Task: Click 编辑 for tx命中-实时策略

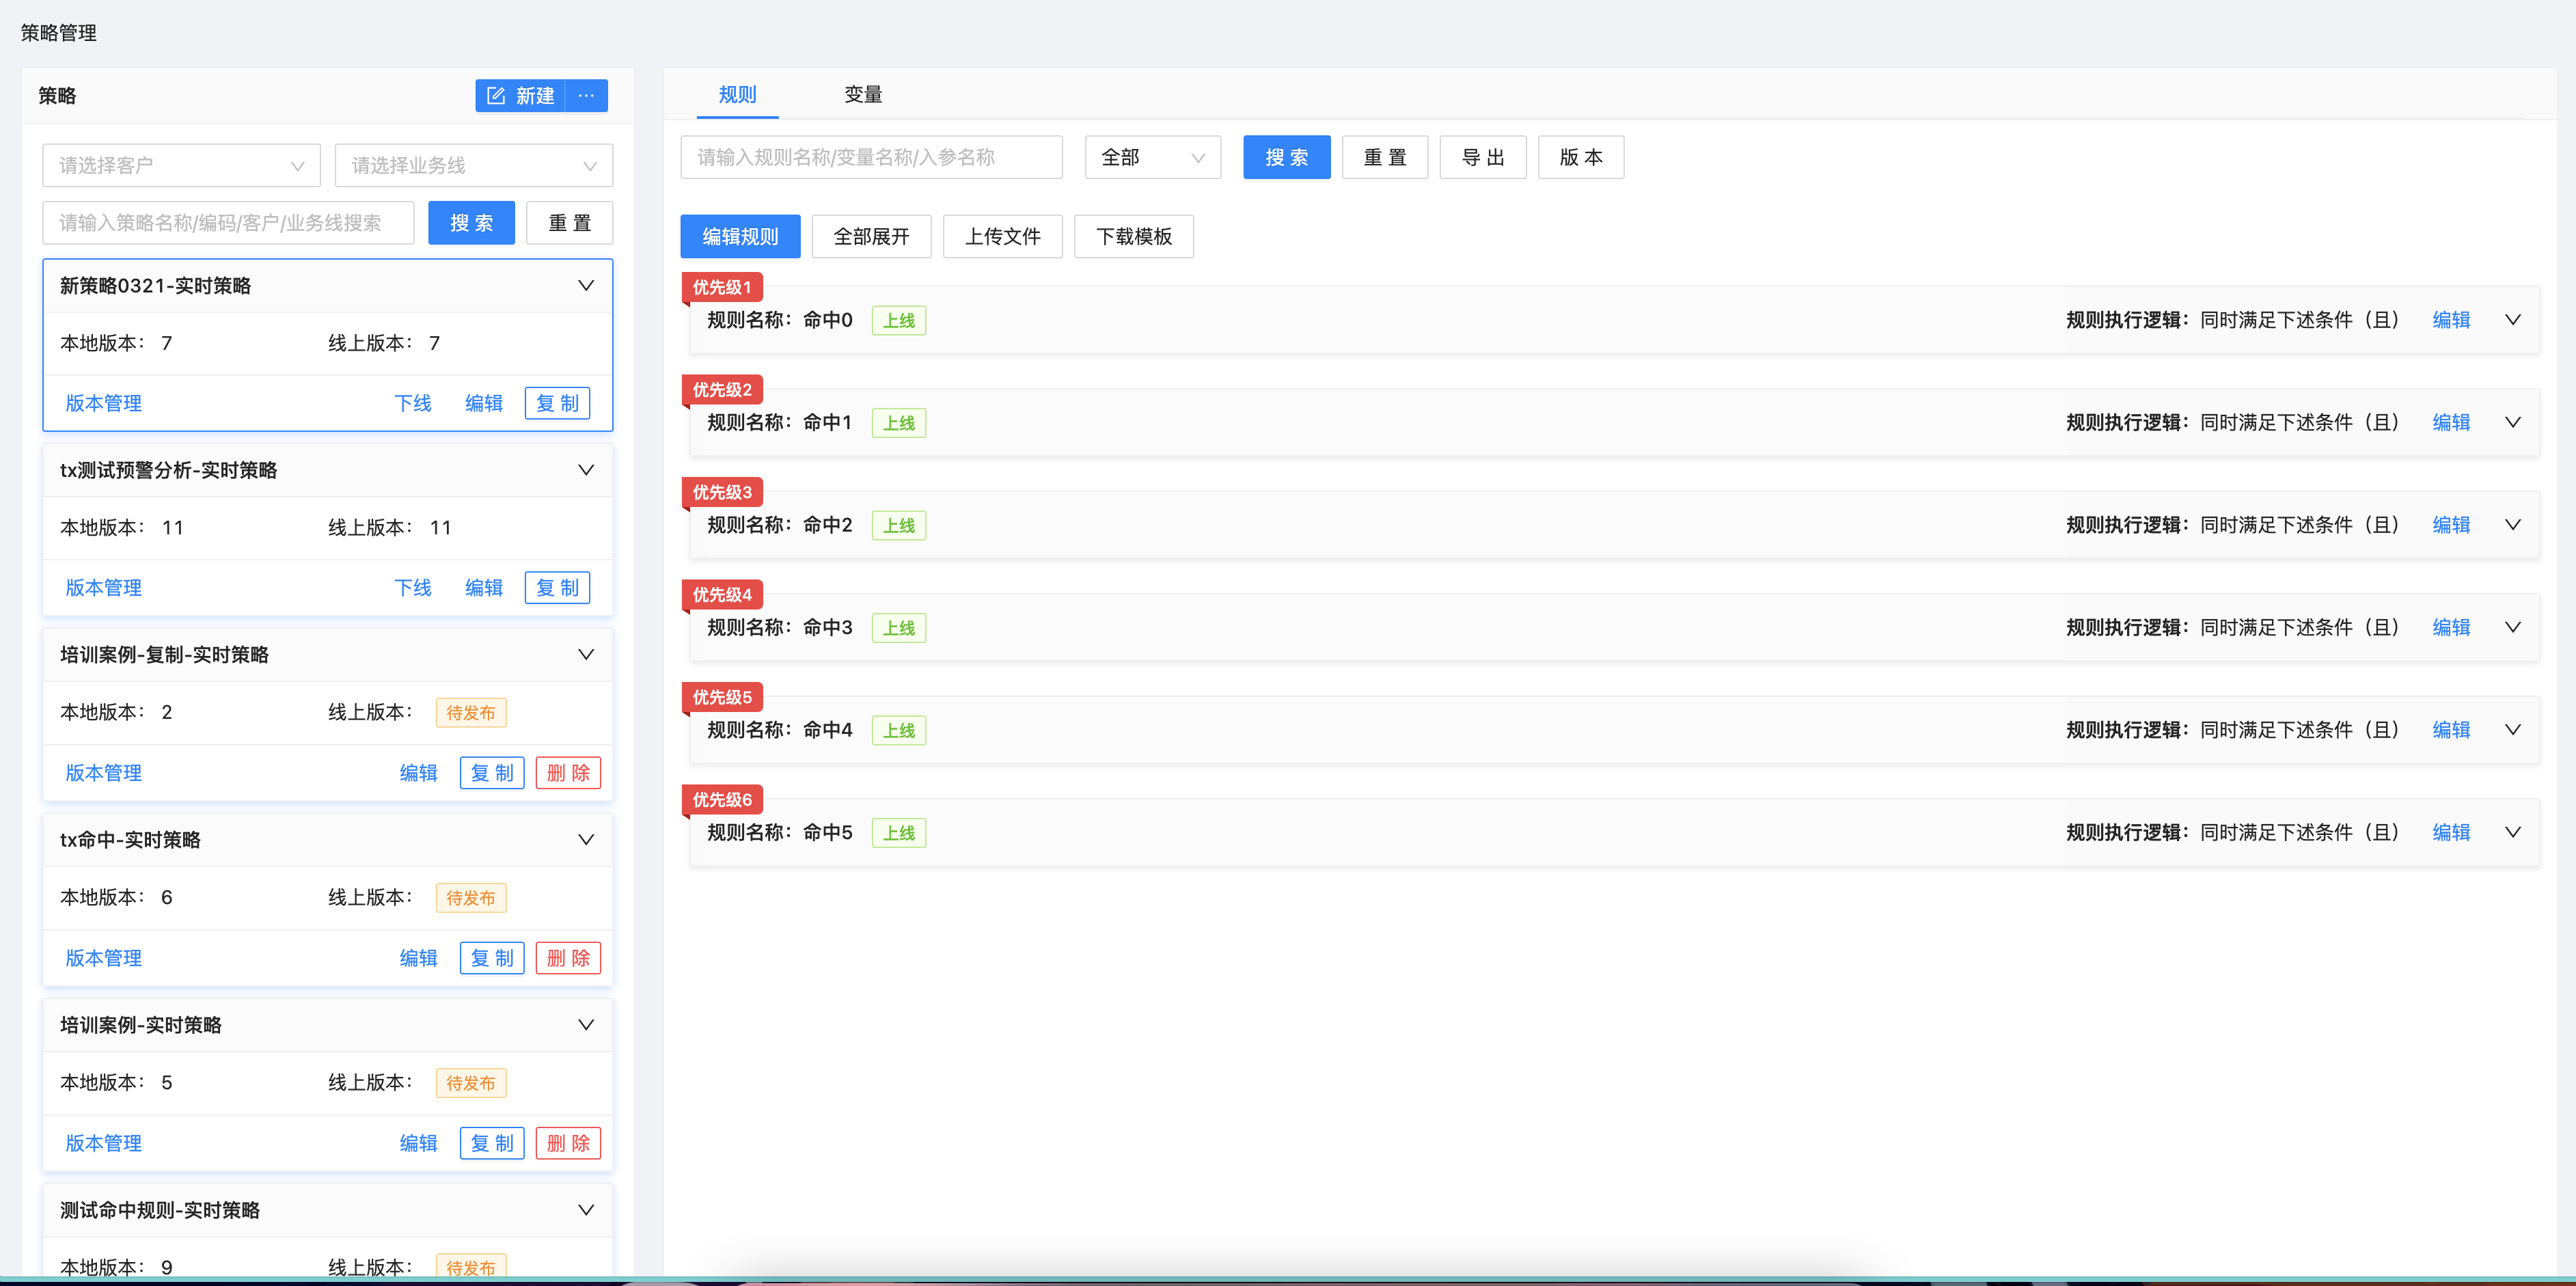Action: (418, 958)
